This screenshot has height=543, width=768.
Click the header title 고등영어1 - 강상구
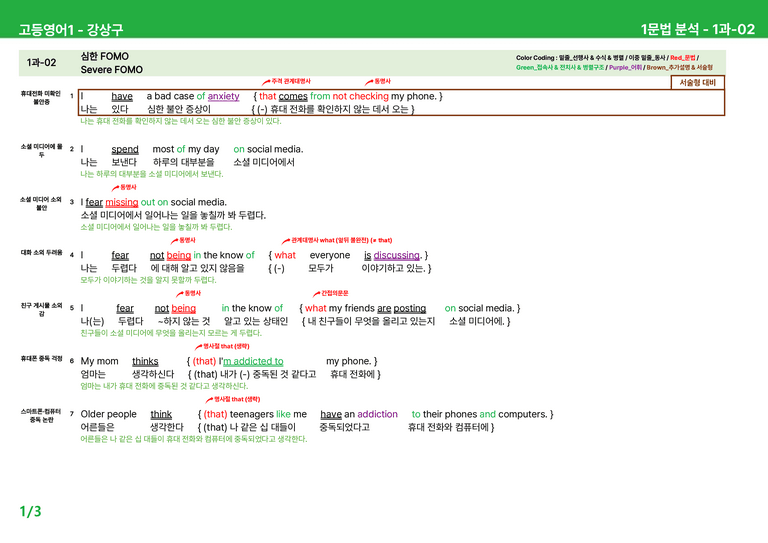pos(71,29)
